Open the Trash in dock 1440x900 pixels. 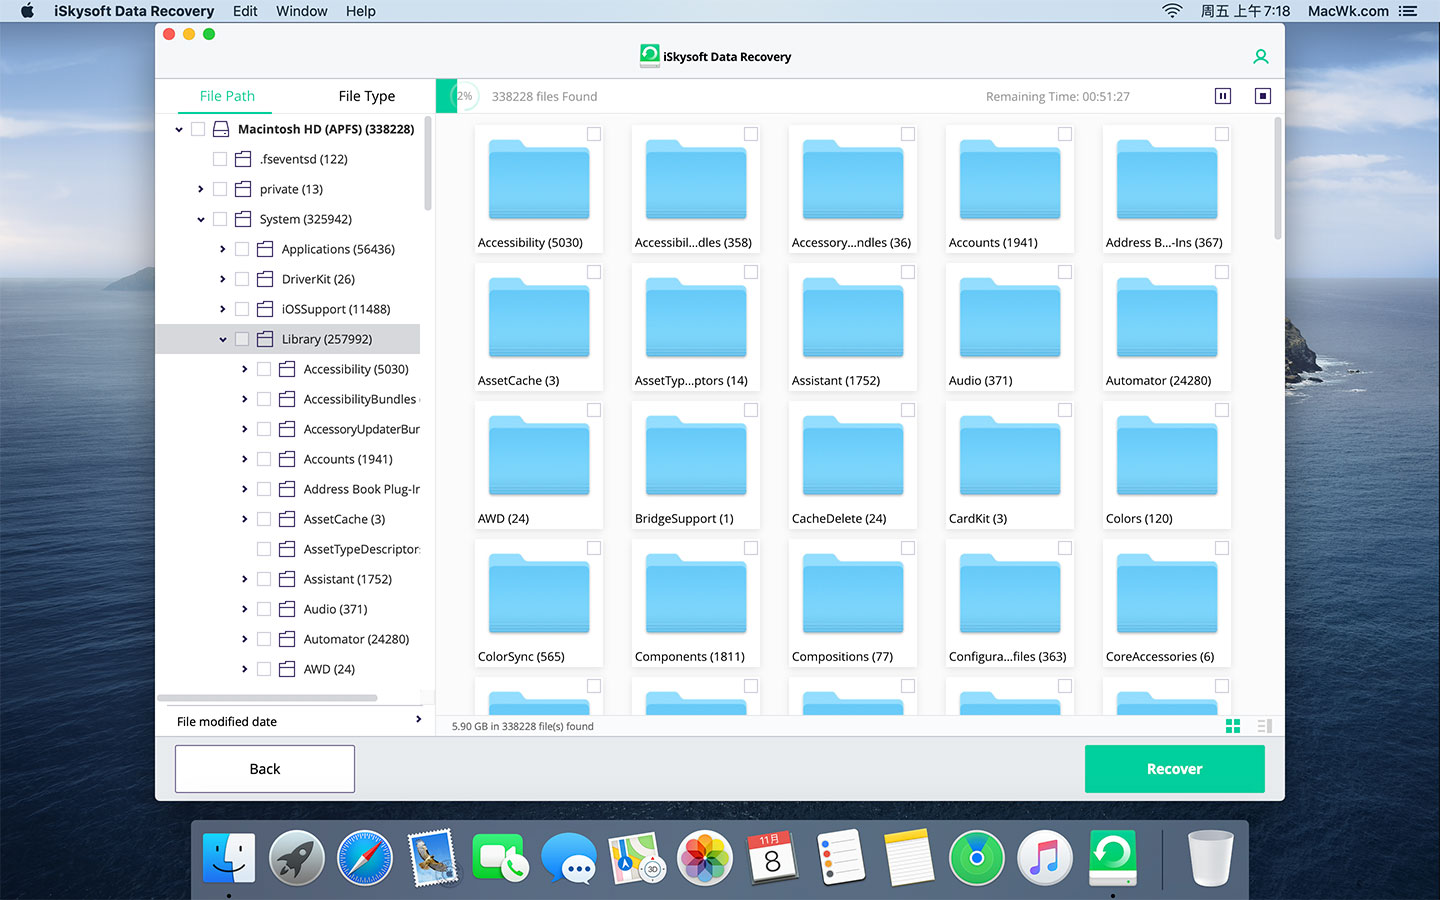pyautogui.click(x=1210, y=858)
